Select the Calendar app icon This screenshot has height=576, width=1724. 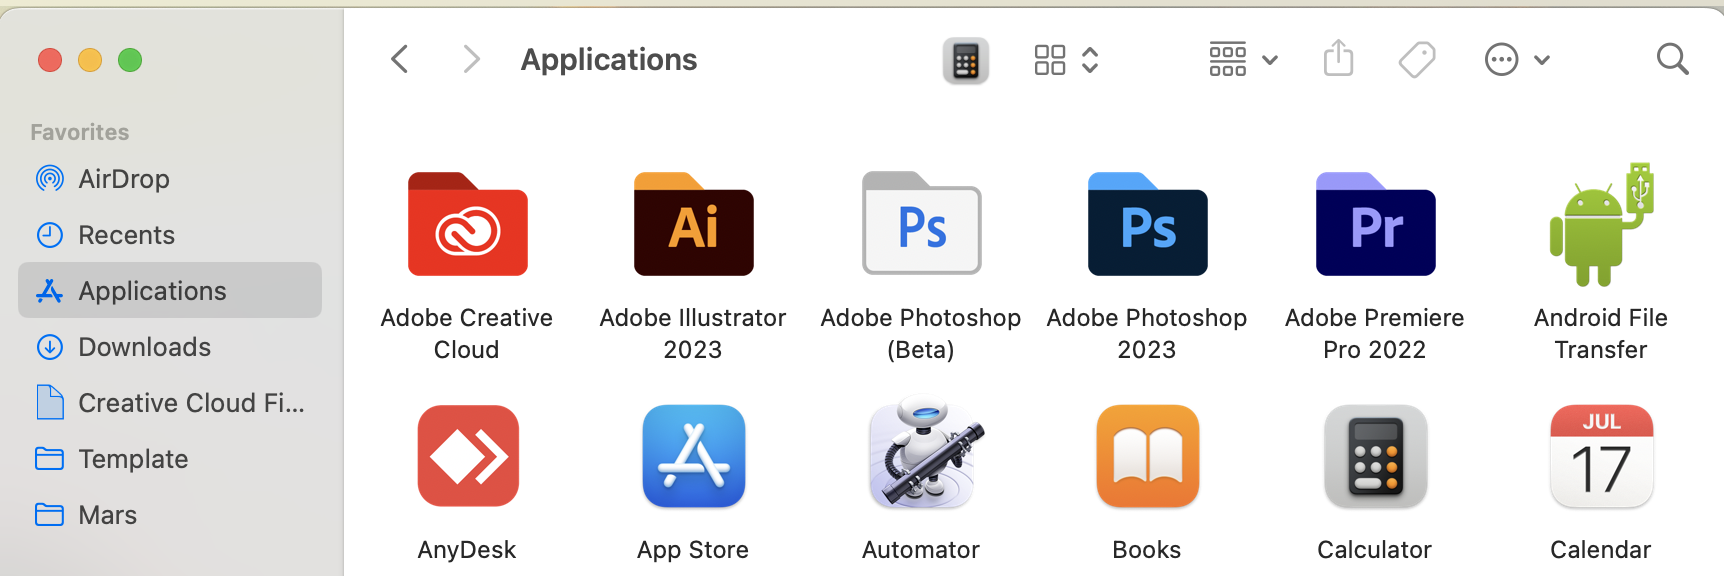coord(1601,455)
